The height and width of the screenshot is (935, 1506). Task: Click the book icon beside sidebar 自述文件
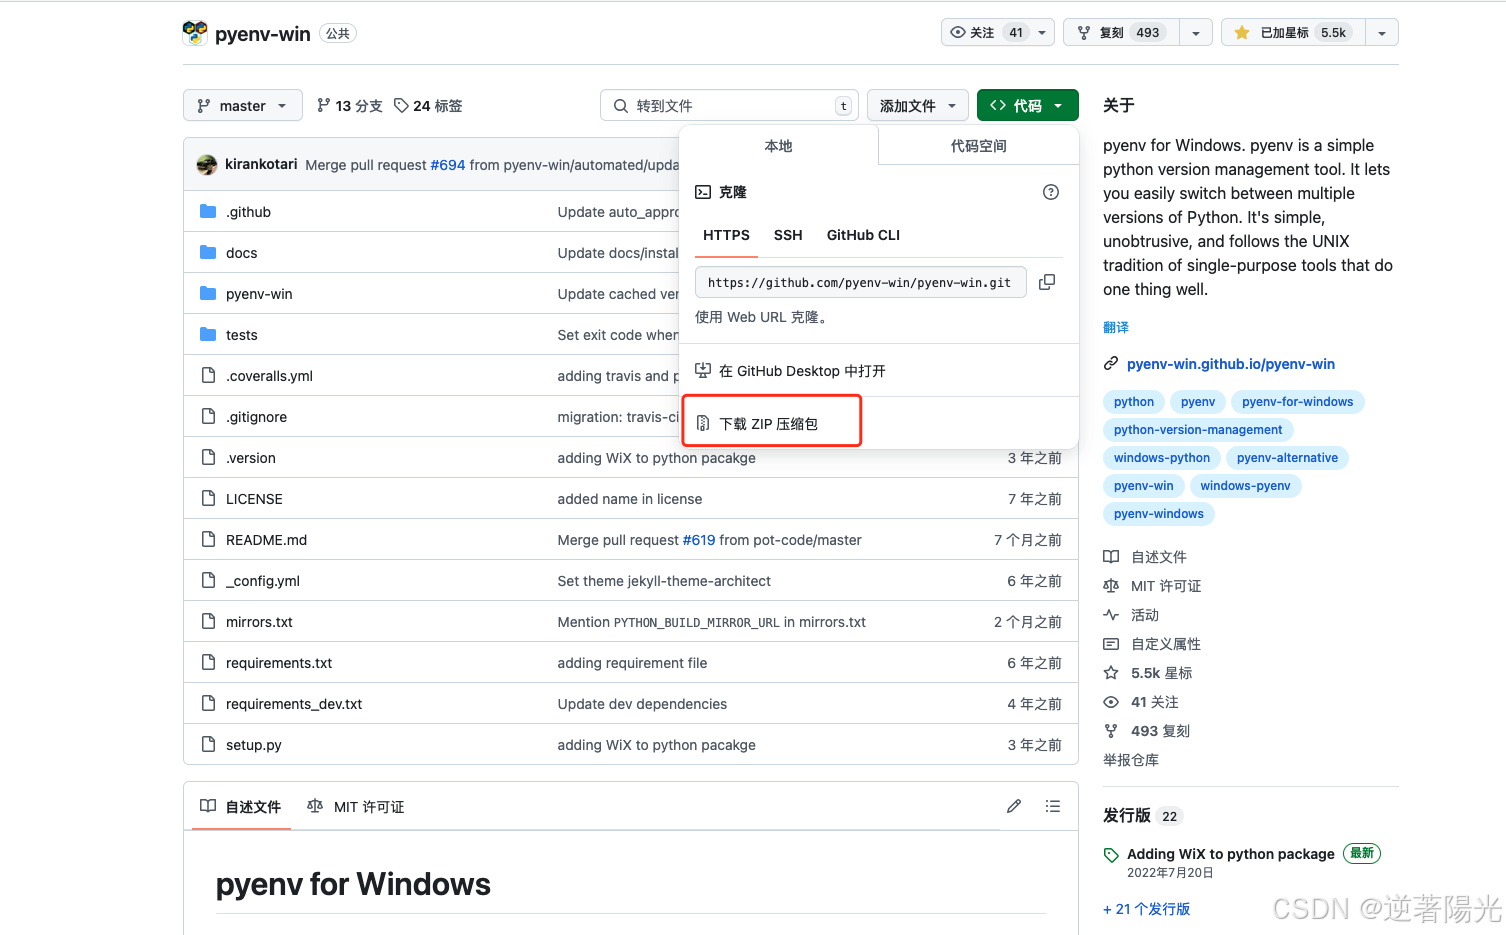(x=1111, y=557)
